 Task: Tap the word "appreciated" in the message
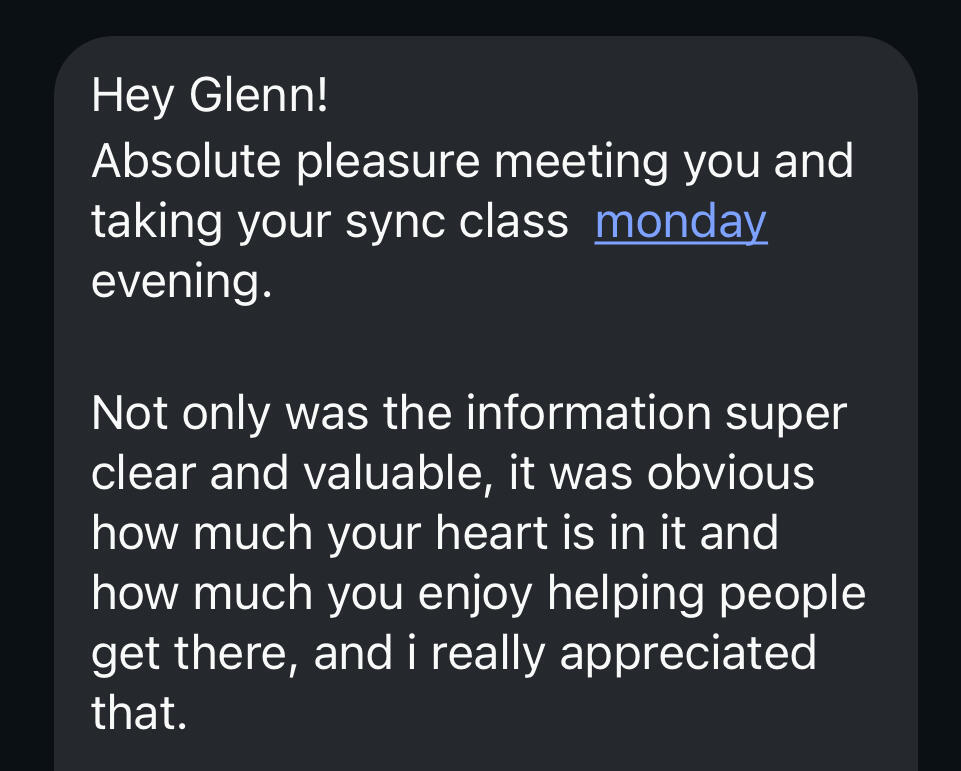click(687, 654)
